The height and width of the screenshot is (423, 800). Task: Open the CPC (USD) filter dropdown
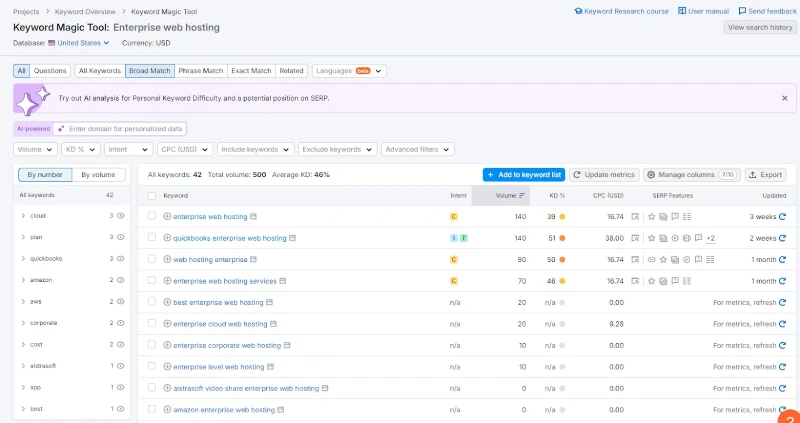point(185,150)
